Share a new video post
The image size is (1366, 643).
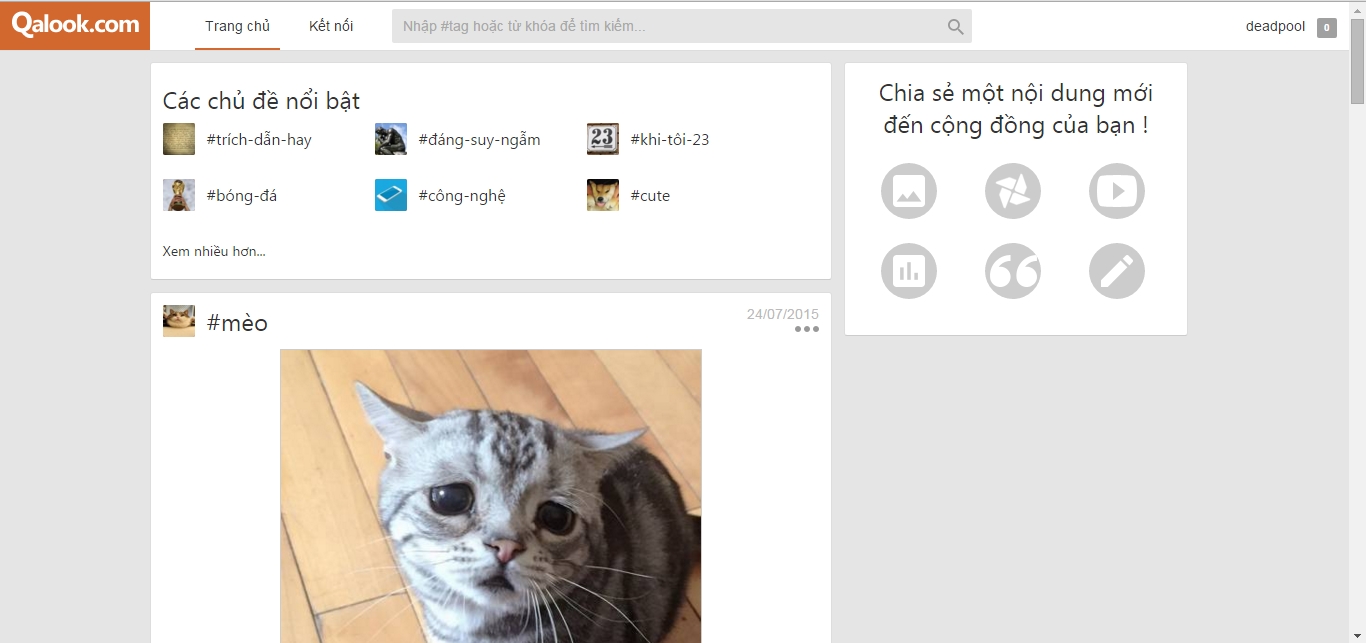pyautogui.click(x=1117, y=191)
